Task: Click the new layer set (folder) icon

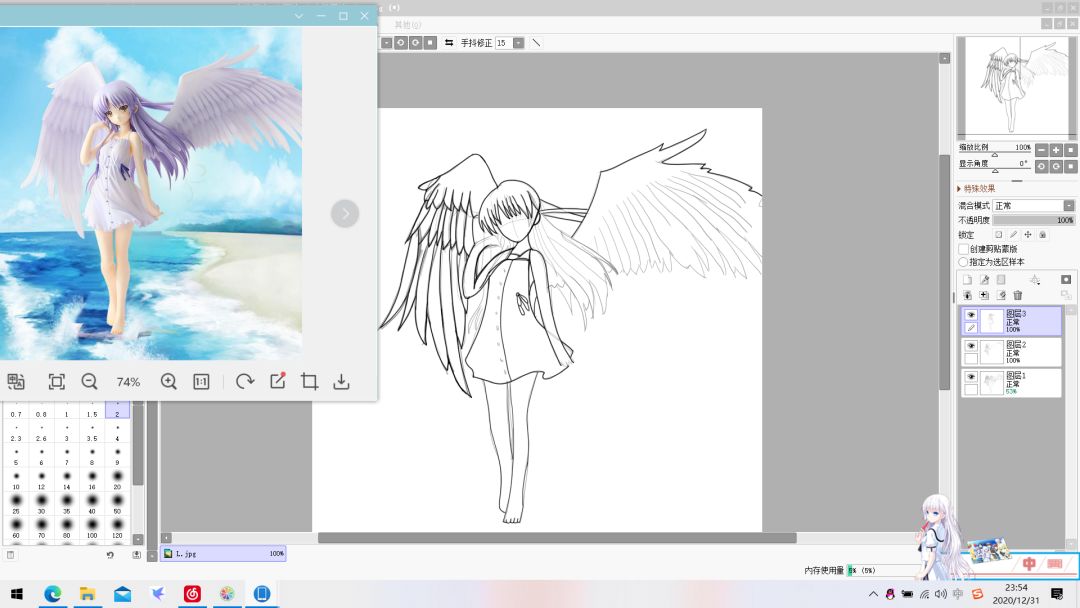Action: 1001,280
